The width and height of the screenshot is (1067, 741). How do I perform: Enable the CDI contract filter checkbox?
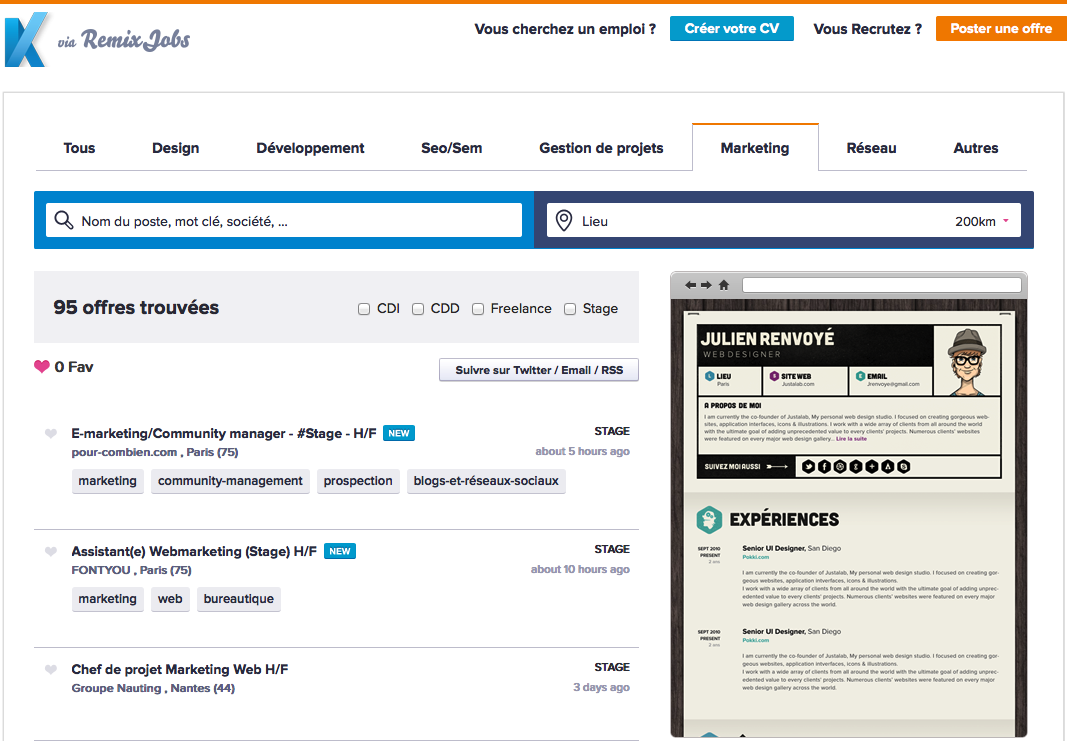pyautogui.click(x=364, y=309)
